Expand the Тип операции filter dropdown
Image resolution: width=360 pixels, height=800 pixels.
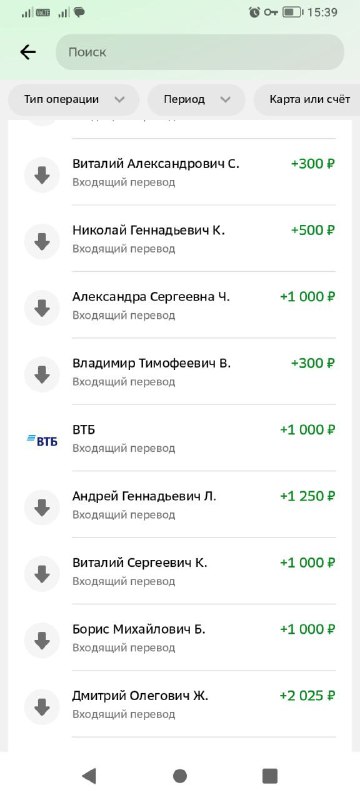click(73, 99)
